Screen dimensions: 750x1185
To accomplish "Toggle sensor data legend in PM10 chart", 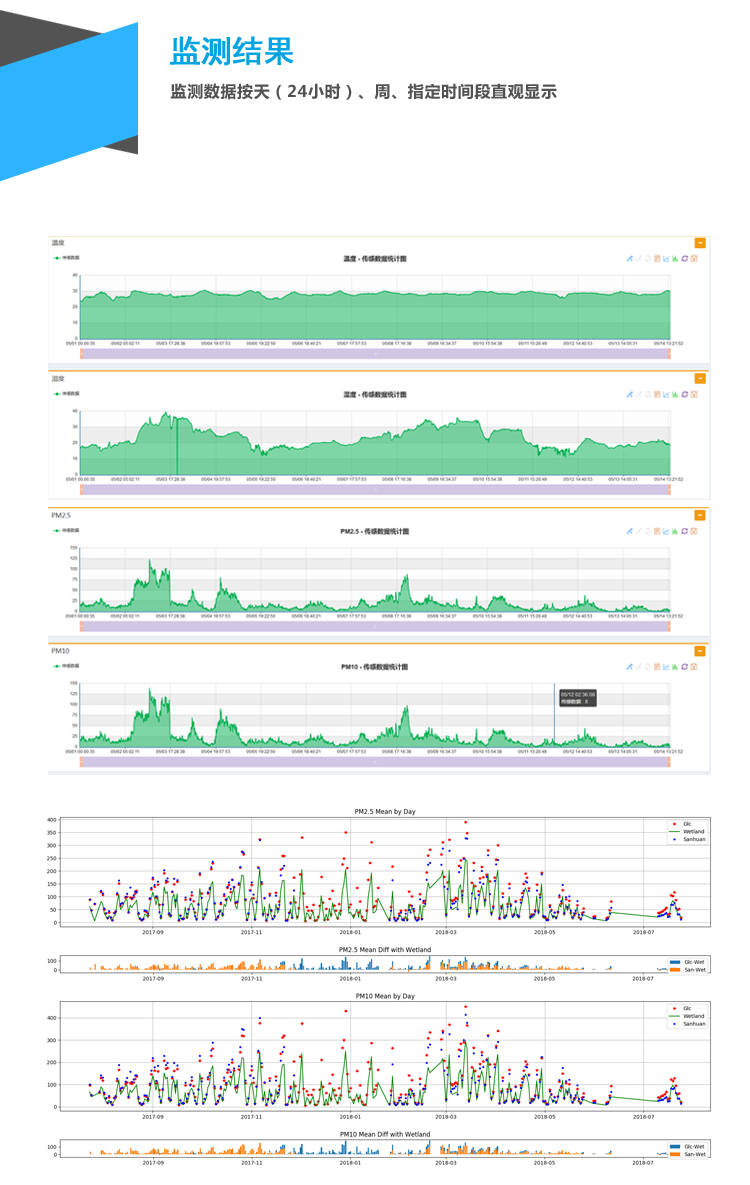I will point(67,666).
